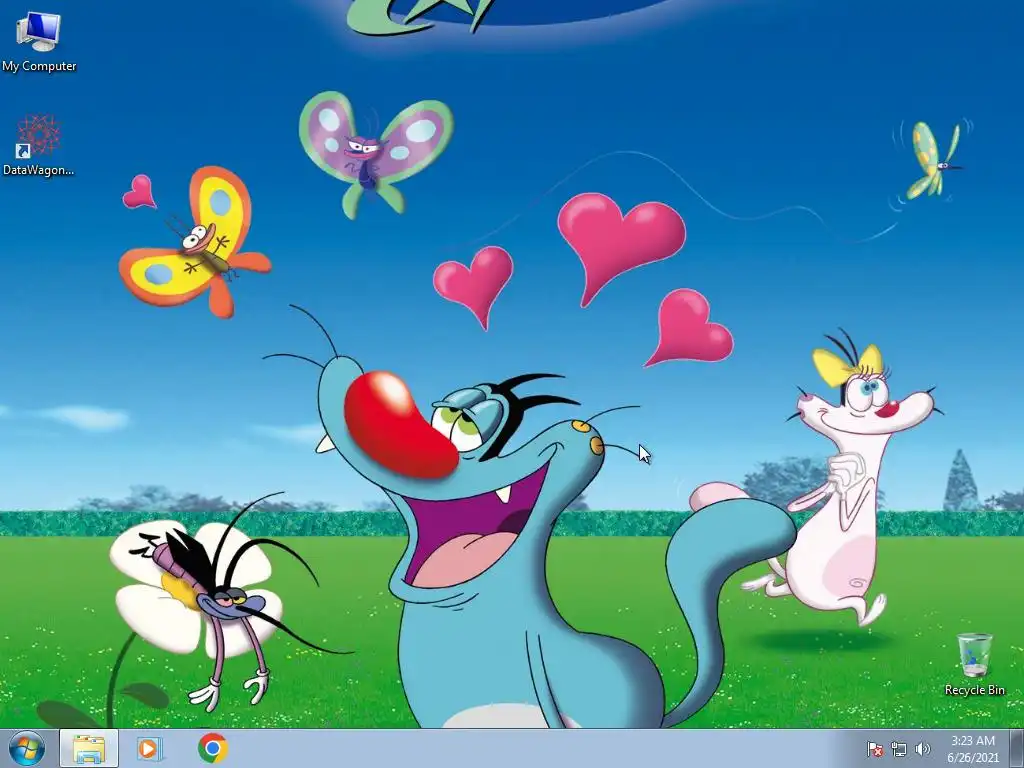This screenshot has width=1024, height=768.
Task: Open the Windows Start menu orb
Action: [26, 748]
